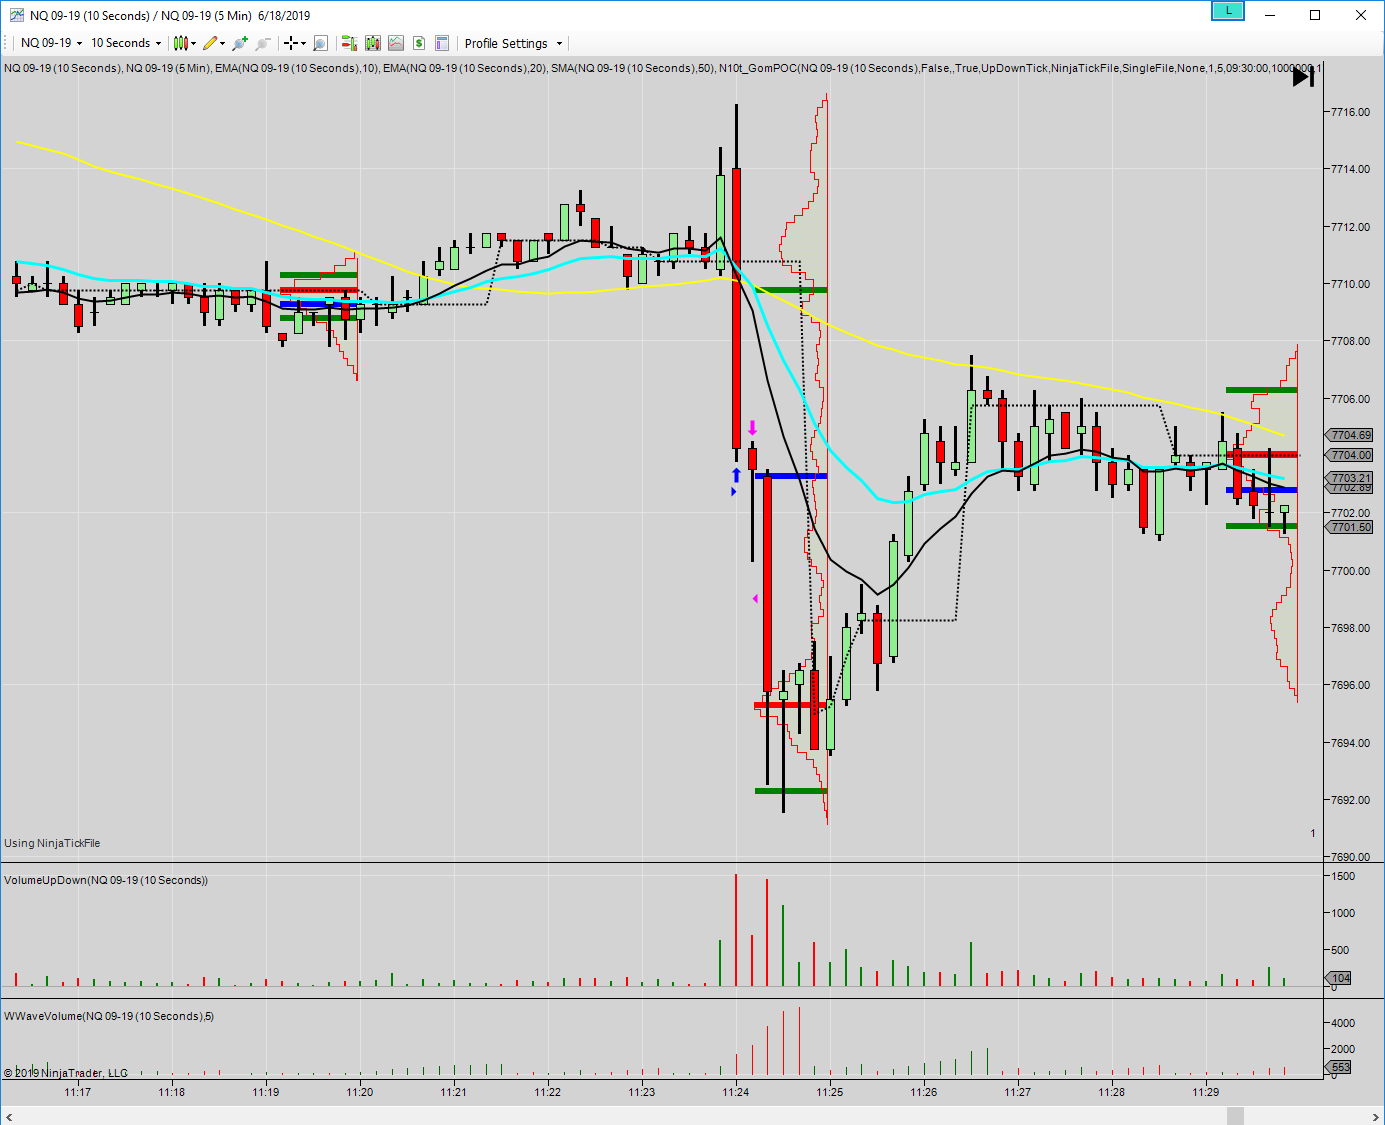
Task: Minimize the chart window
Action: click(x=1270, y=15)
